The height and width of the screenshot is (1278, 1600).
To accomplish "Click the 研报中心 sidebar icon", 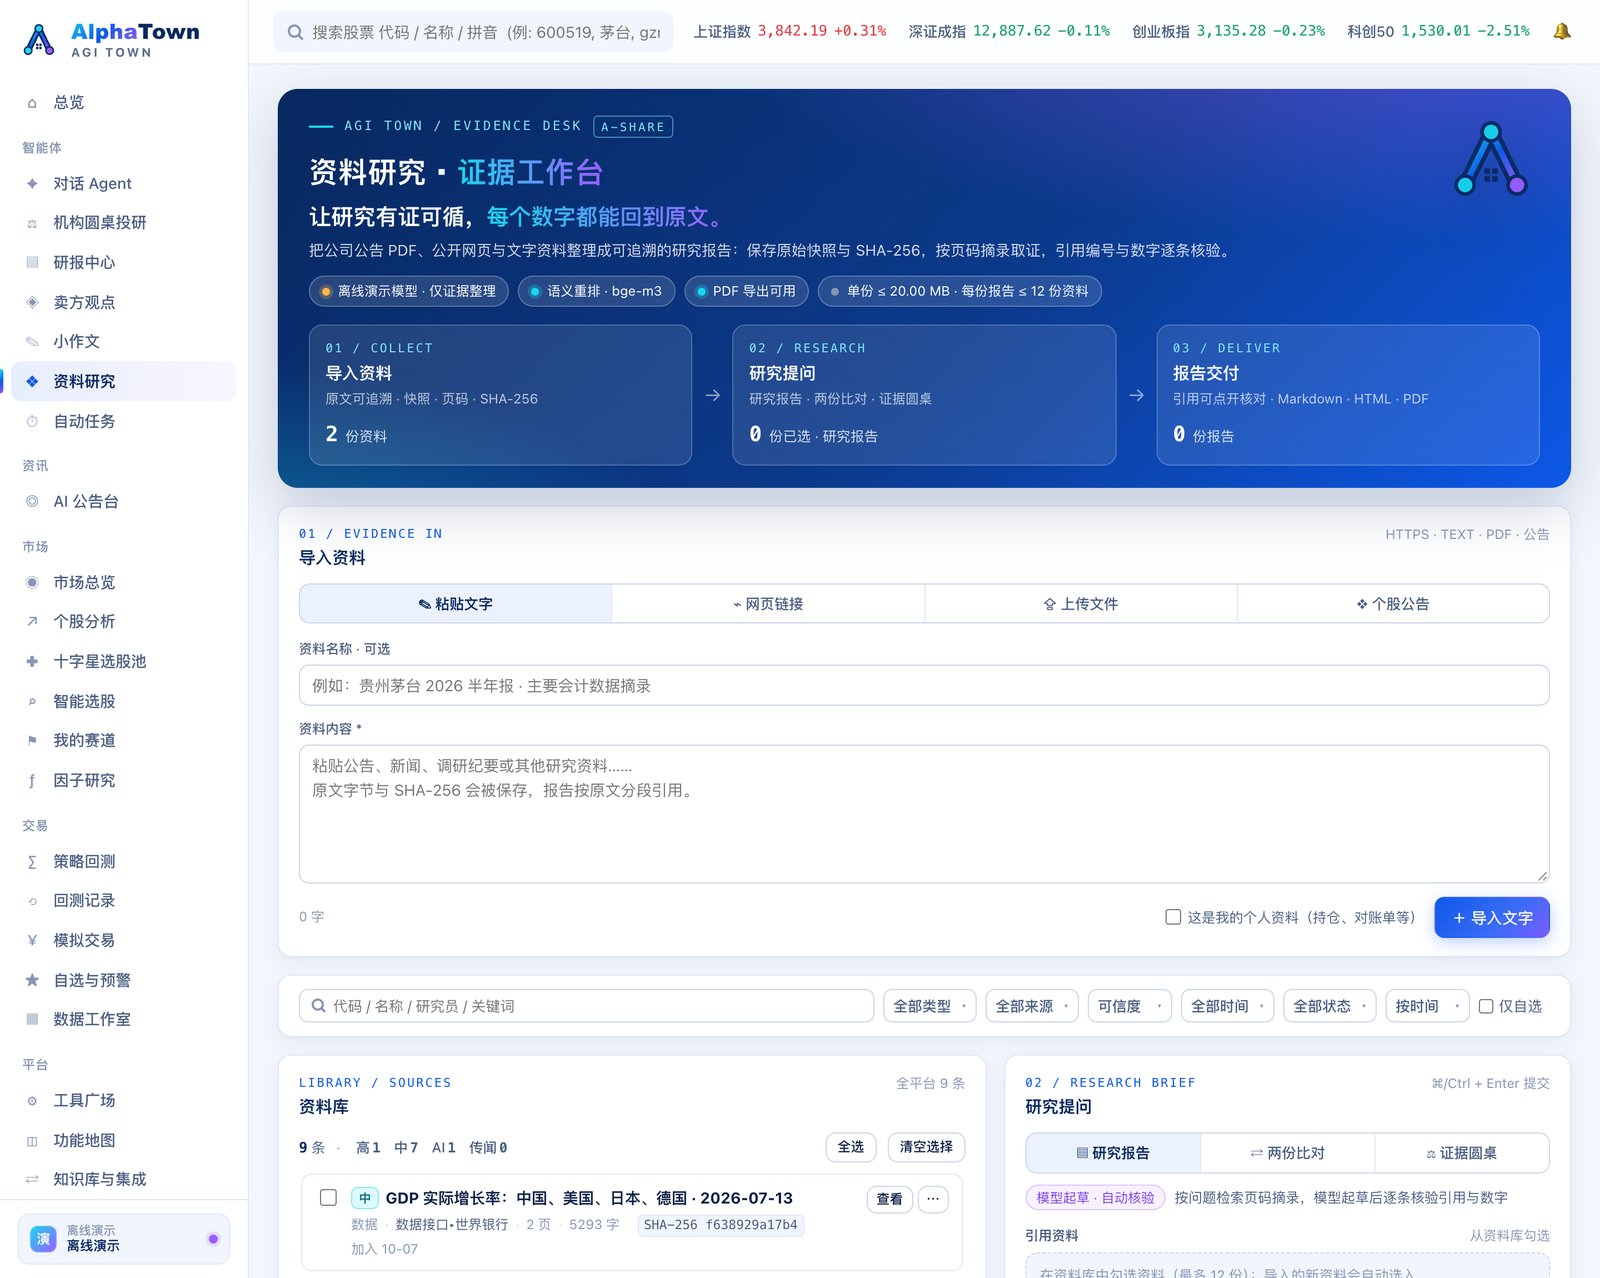I will coord(32,262).
